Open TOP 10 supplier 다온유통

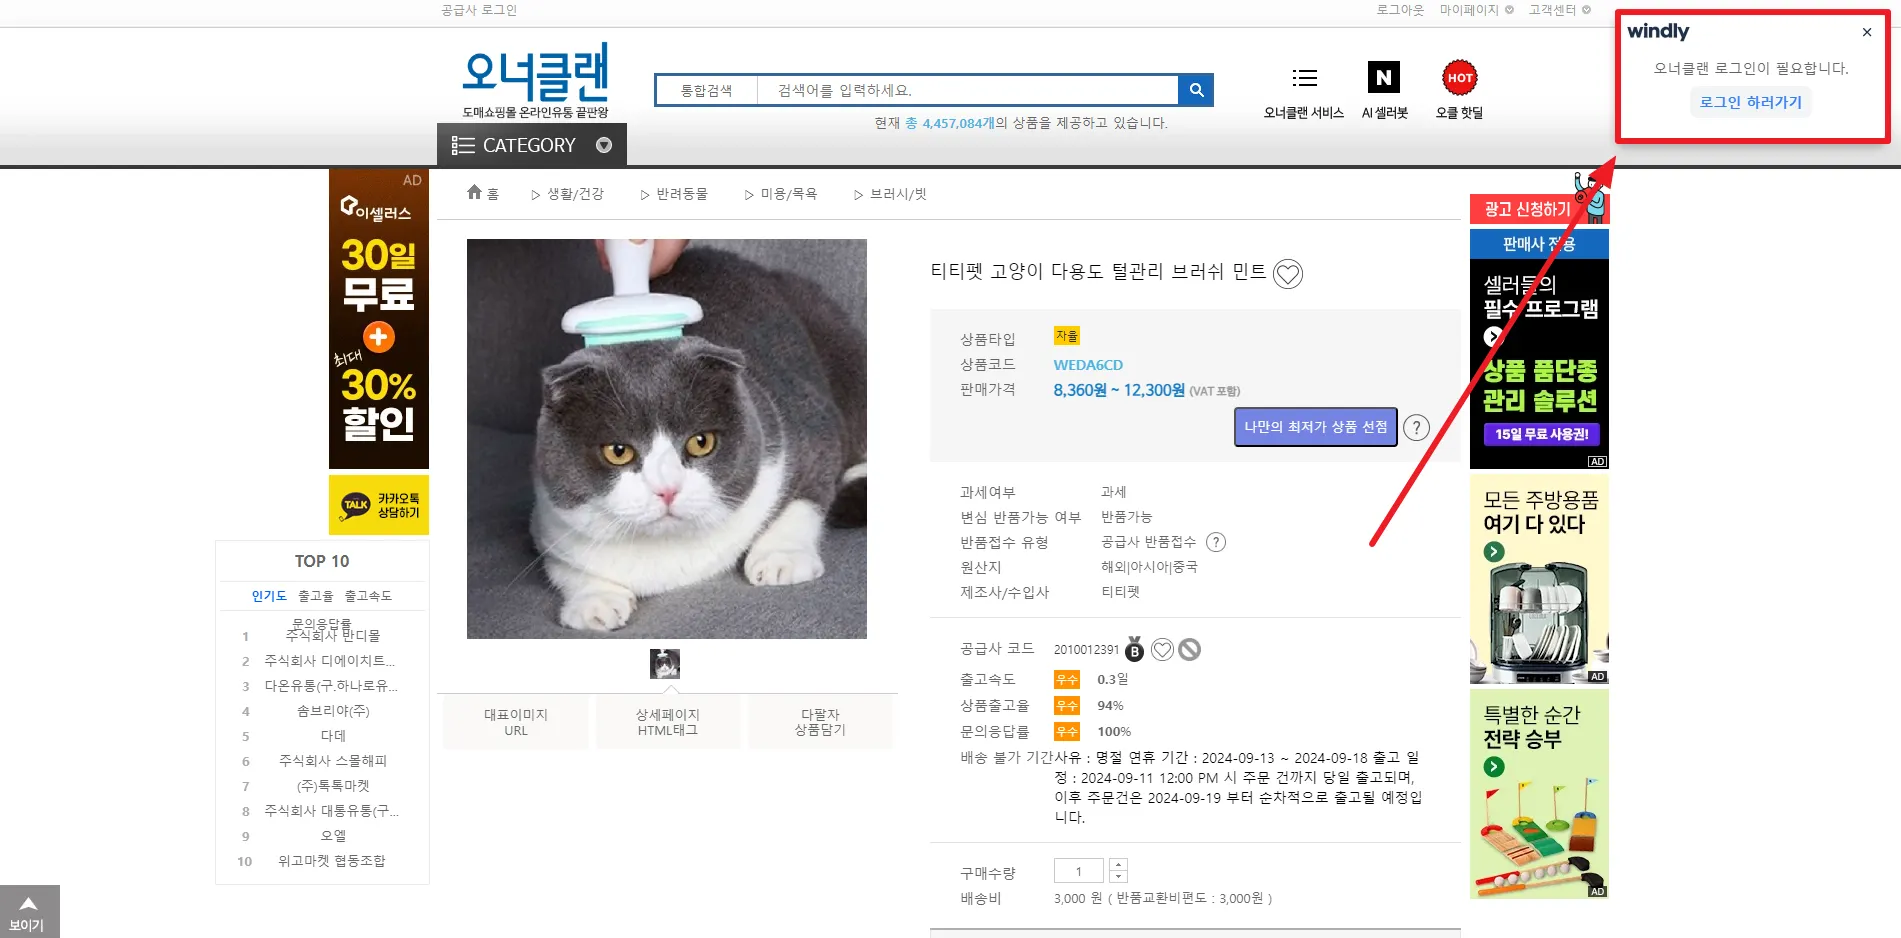pos(331,686)
